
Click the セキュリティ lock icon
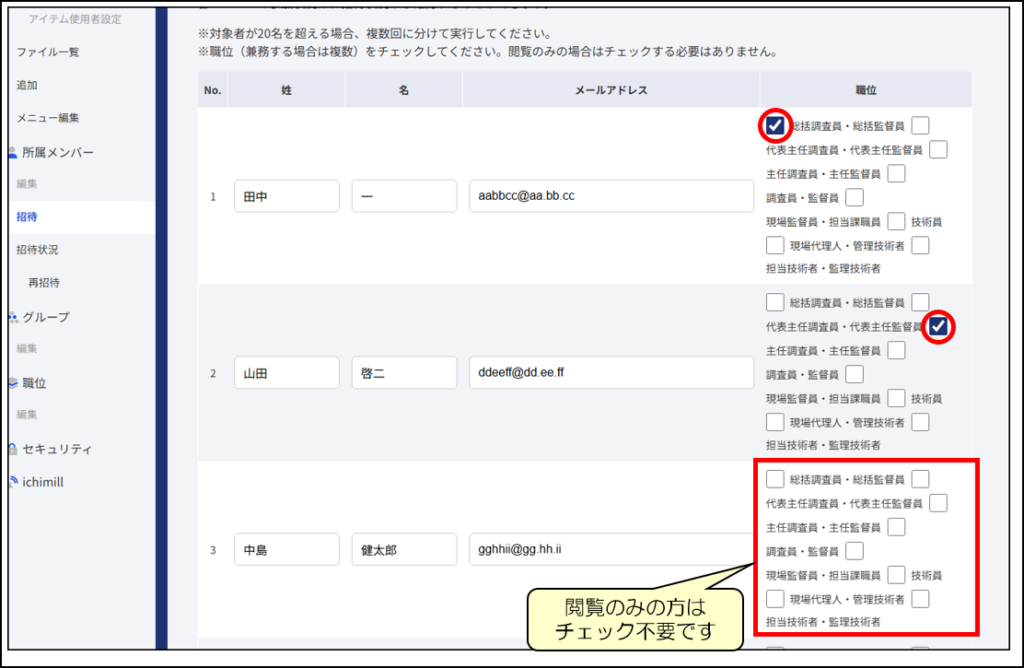point(12,449)
